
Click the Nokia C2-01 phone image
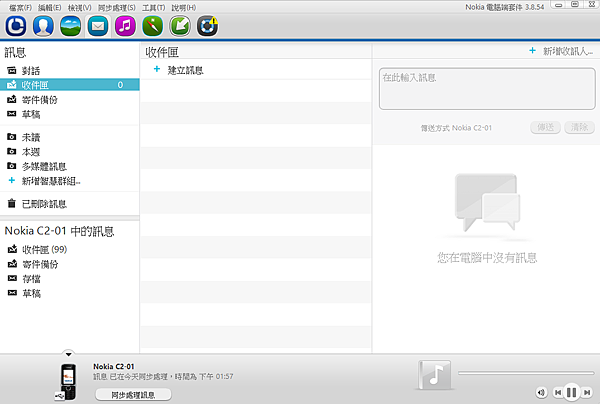[68, 381]
